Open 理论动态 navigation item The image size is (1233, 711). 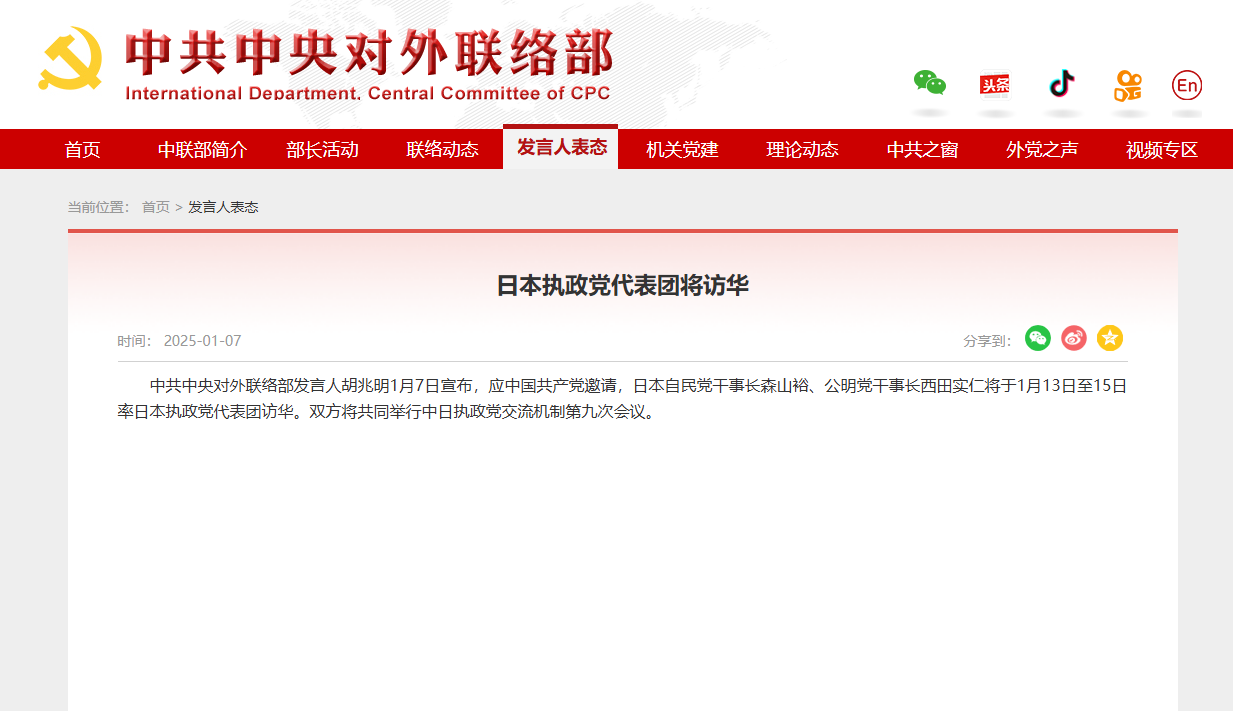coord(802,150)
